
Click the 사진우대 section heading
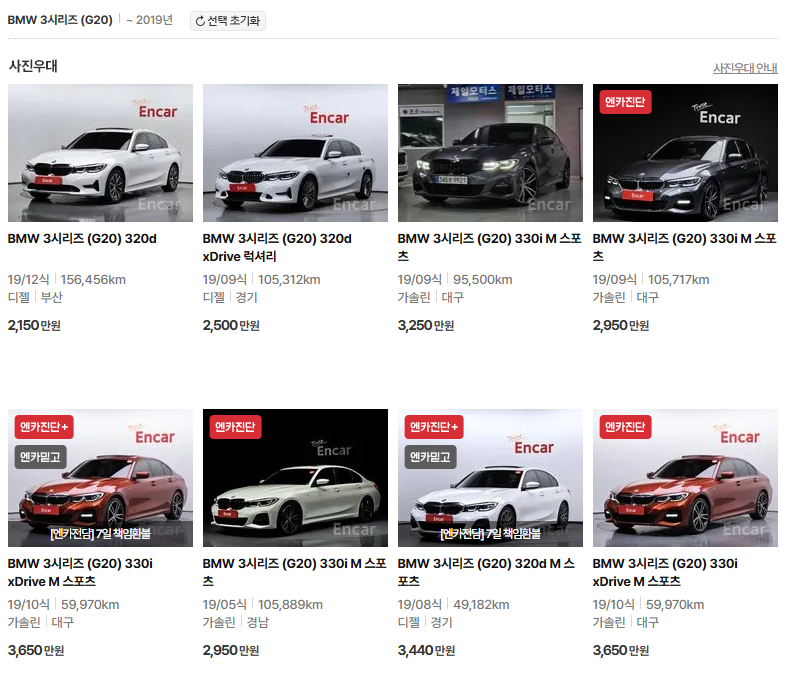coord(33,66)
